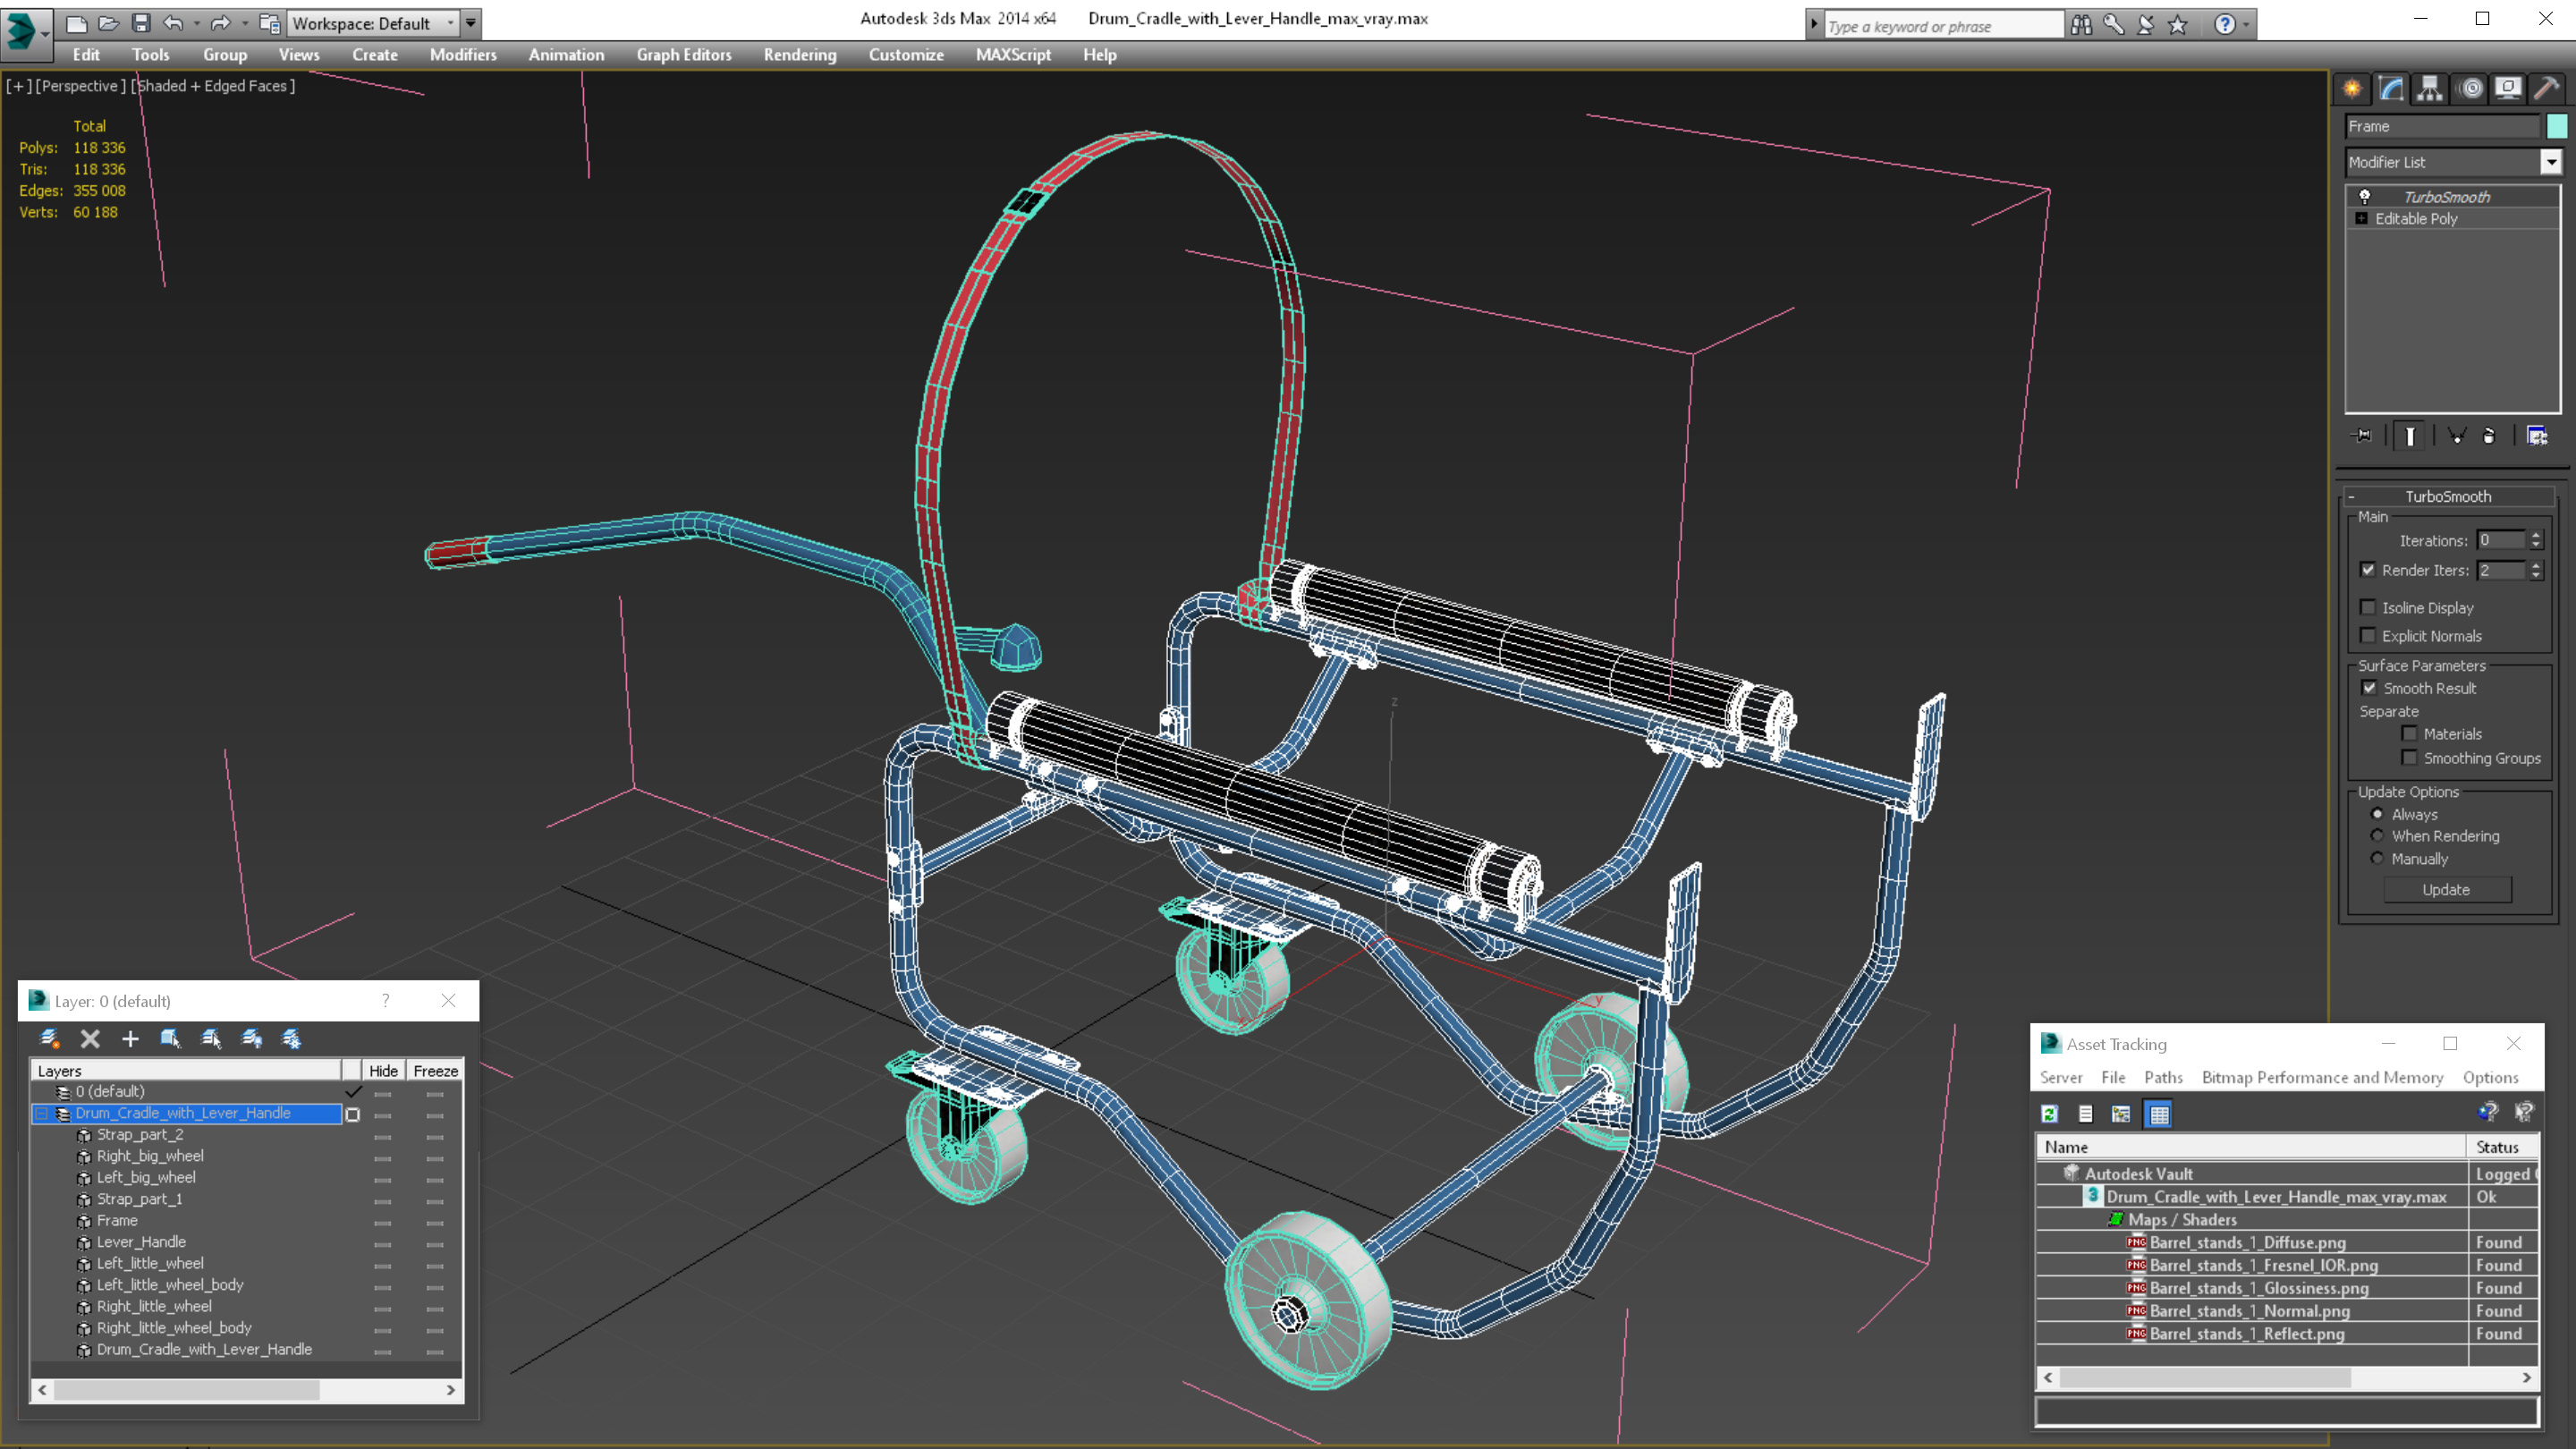The image size is (2576, 1449).
Task: Select Manually update option
Action: pyautogui.click(x=2378, y=859)
